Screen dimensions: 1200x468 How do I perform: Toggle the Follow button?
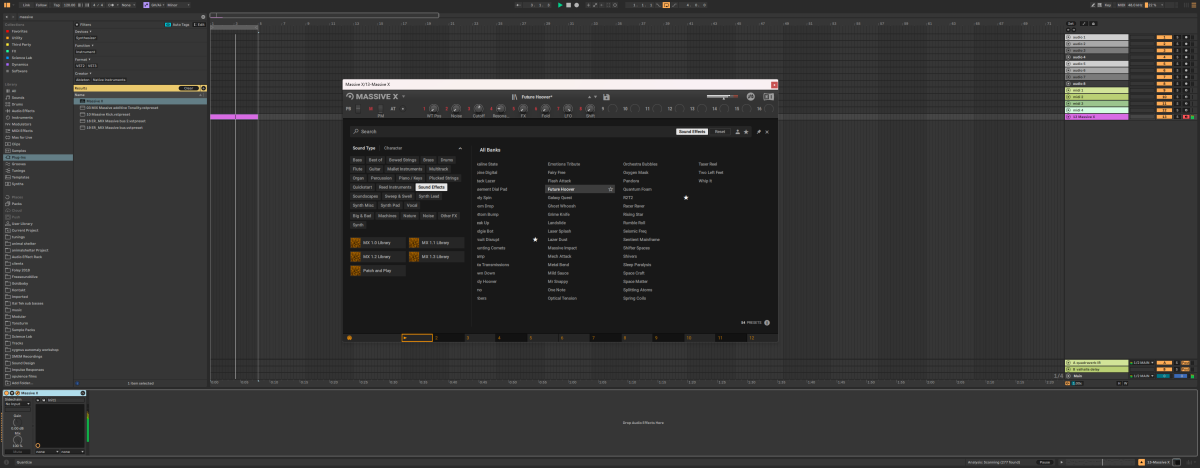tap(41, 5)
